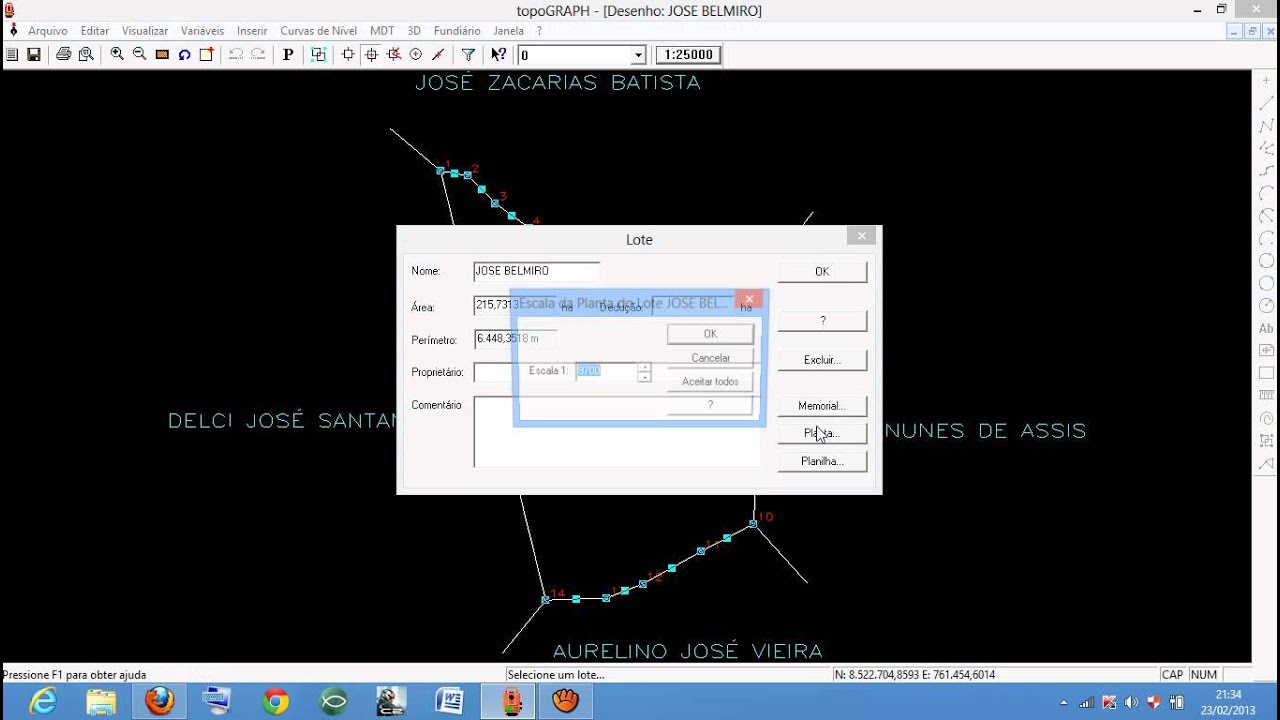The image size is (1280, 720).
Task: Increase Escala value with spinner up arrow
Action: (x=644, y=366)
